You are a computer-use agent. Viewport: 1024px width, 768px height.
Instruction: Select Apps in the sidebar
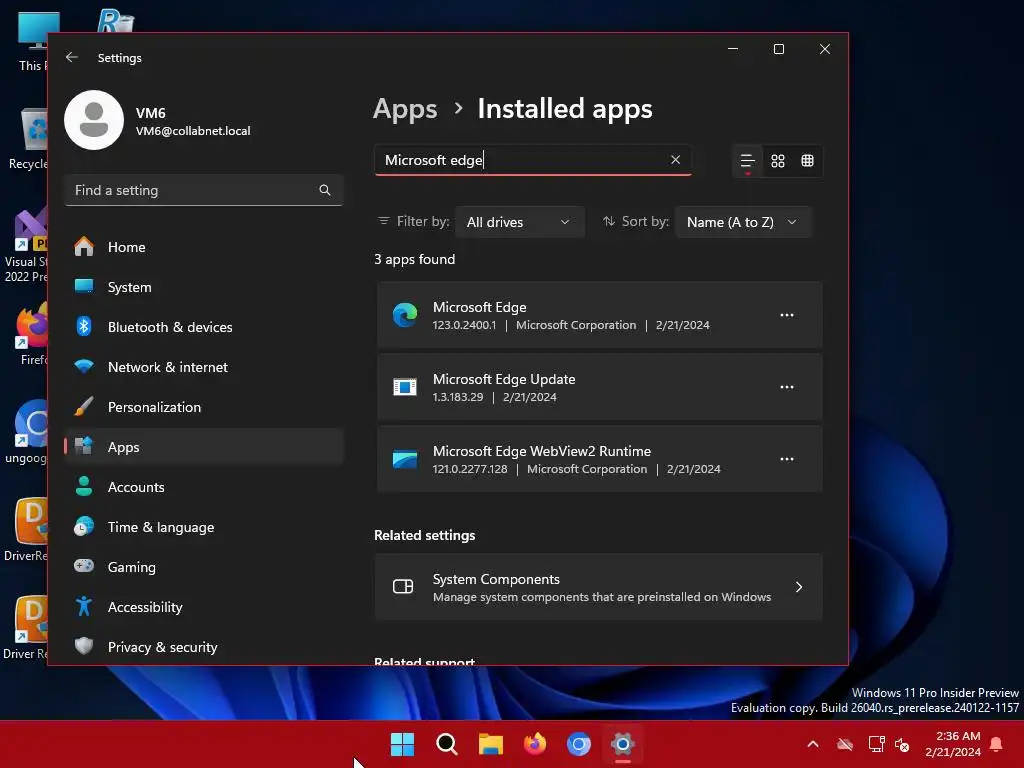[204, 447]
